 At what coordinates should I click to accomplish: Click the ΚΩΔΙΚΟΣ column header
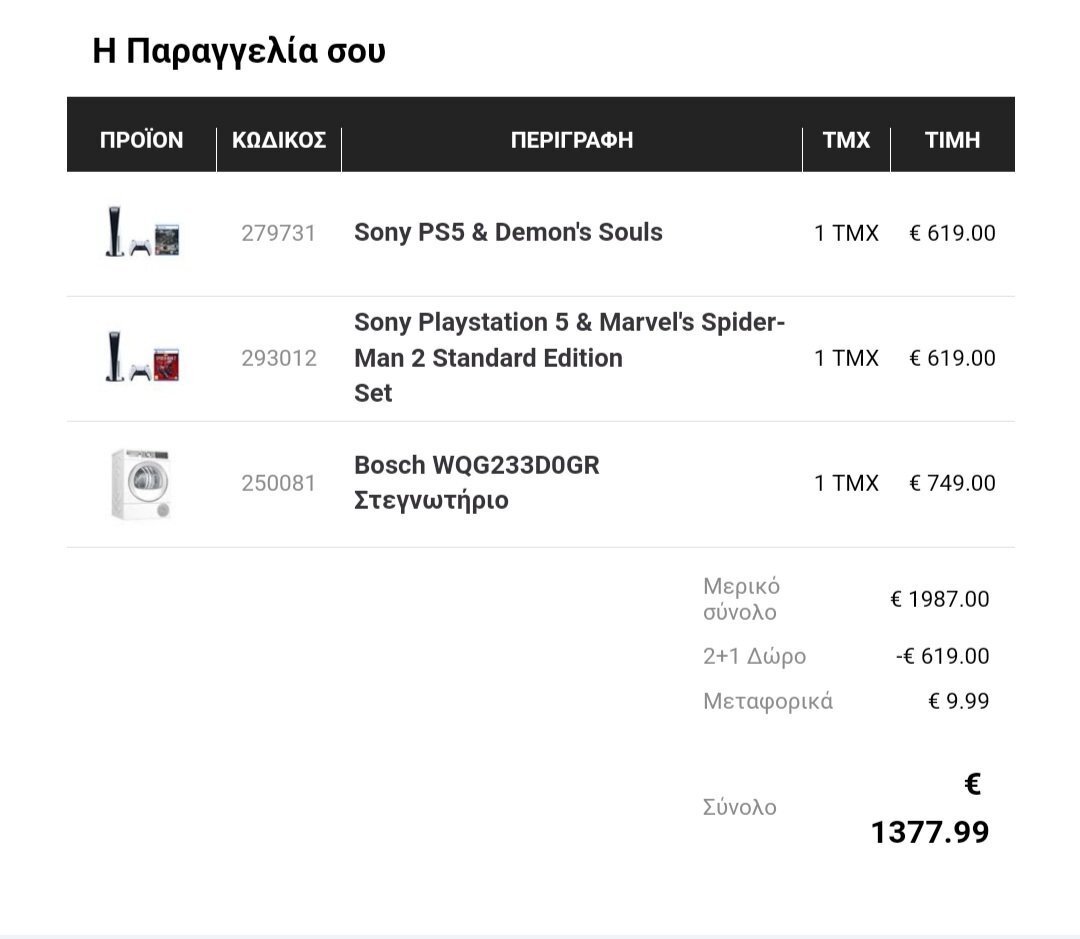click(x=279, y=140)
